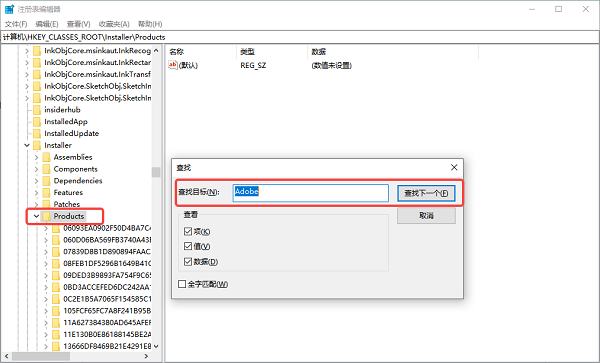Click tree pane scroll-down arrow

tap(156, 346)
